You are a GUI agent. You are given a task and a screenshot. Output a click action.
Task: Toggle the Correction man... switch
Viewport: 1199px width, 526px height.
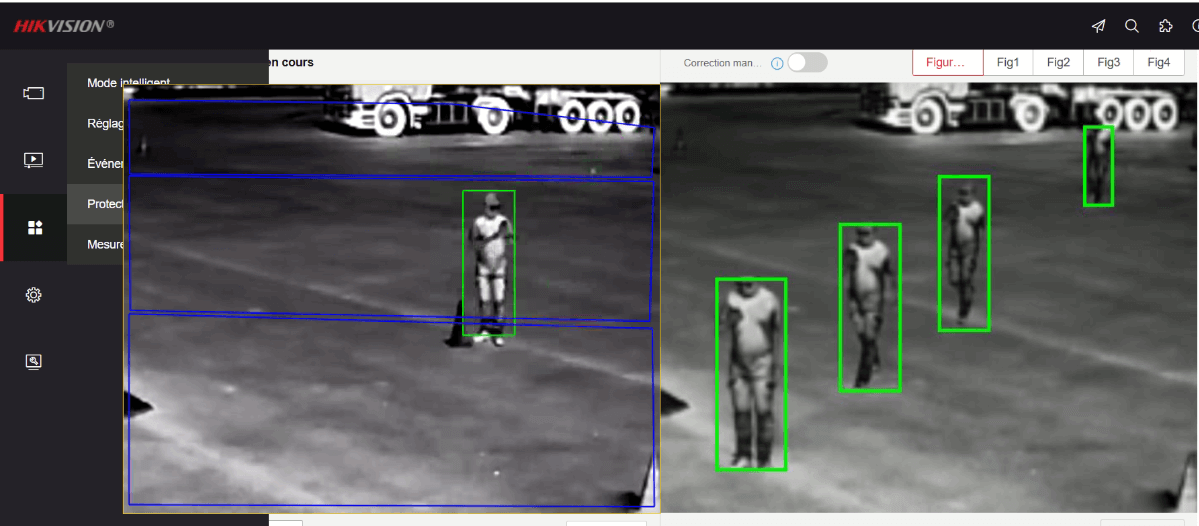pos(807,62)
